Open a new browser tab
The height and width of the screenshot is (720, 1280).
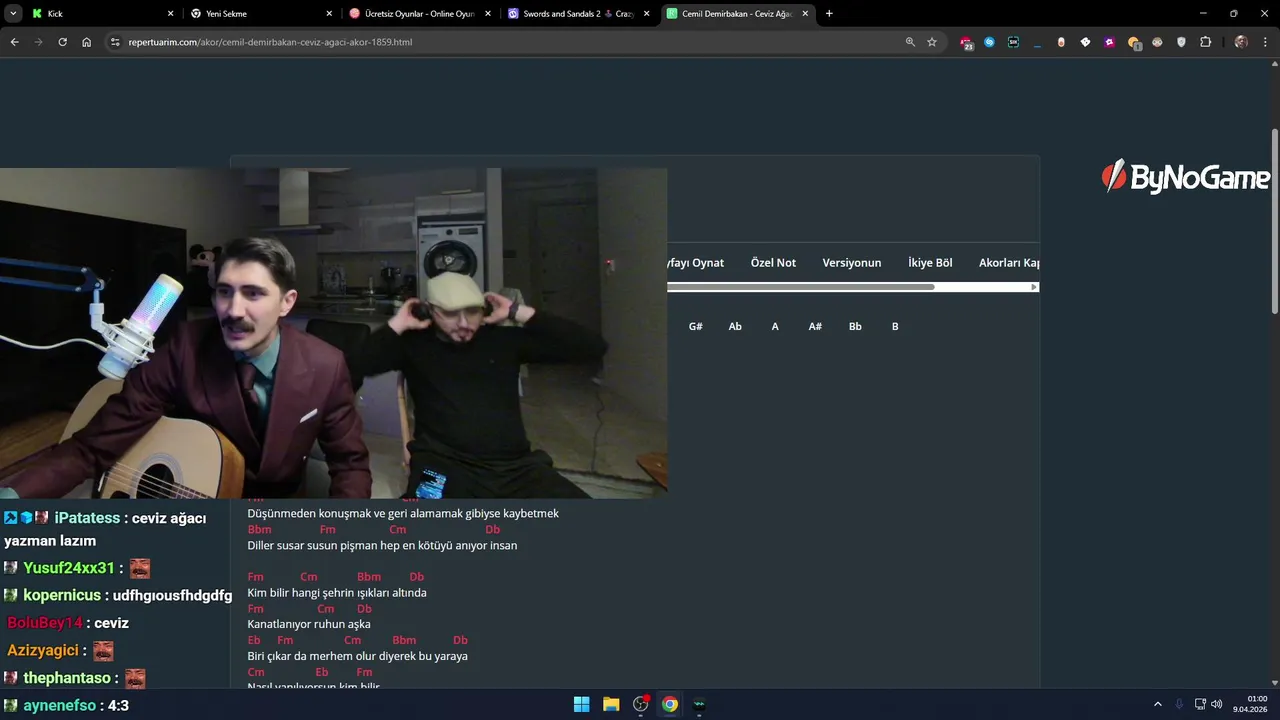click(x=829, y=14)
